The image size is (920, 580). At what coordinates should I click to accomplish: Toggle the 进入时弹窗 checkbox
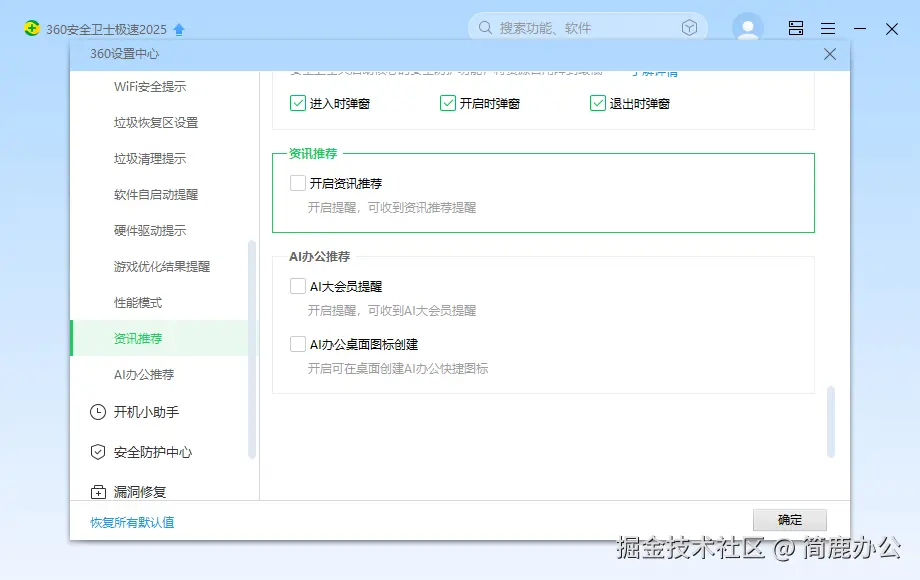click(297, 103)
